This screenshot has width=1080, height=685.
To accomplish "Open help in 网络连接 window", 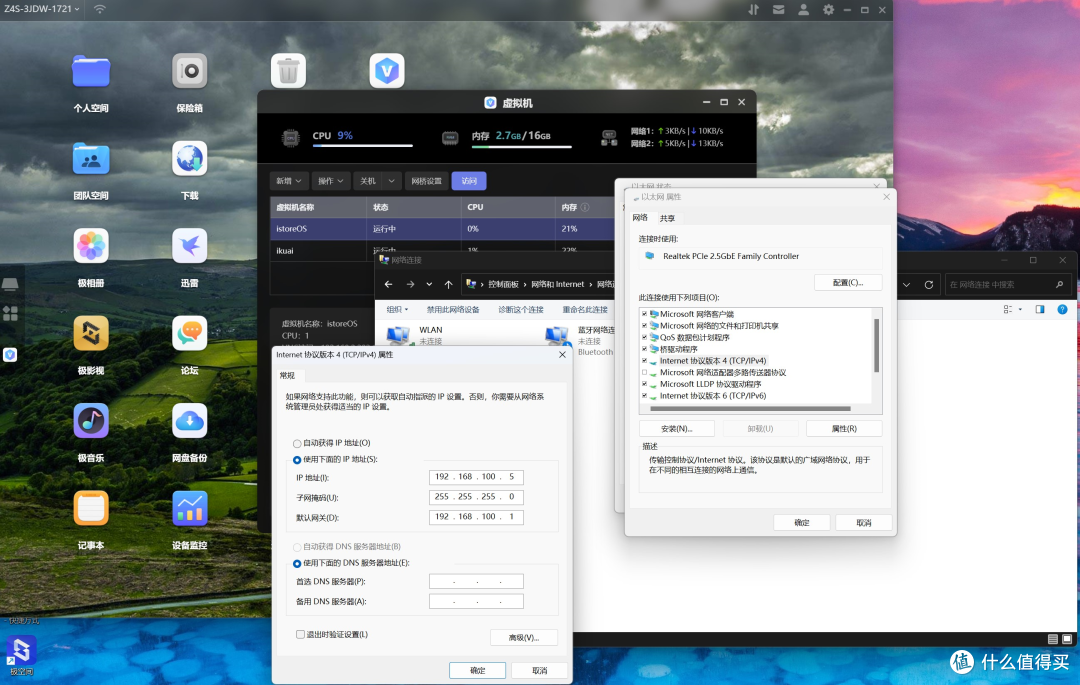I will click(x=1062, y=309).
